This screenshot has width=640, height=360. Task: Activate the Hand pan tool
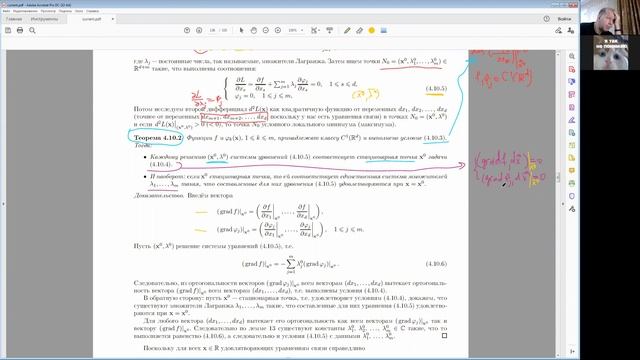click(253, 30)
